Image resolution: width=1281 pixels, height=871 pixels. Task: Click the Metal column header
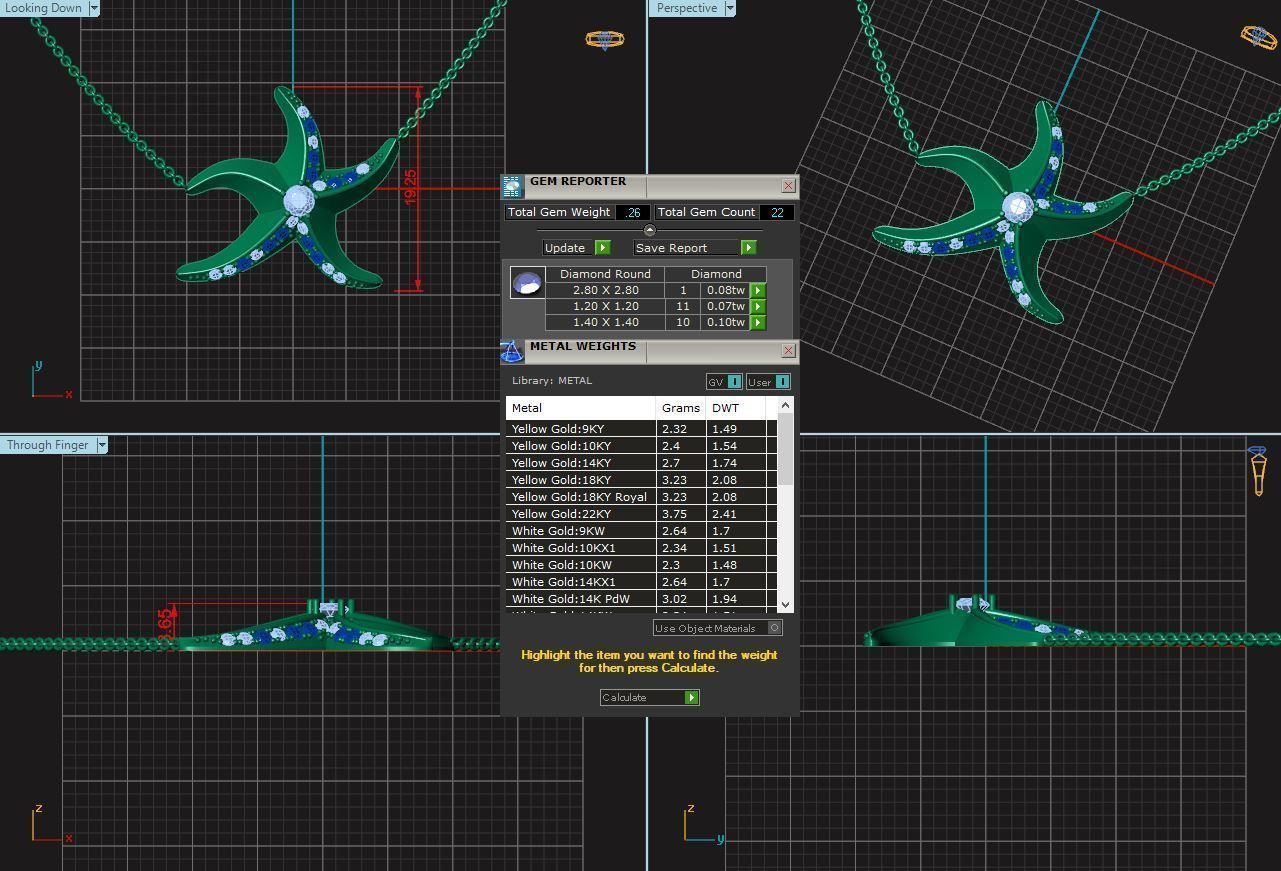coord(581,408)
